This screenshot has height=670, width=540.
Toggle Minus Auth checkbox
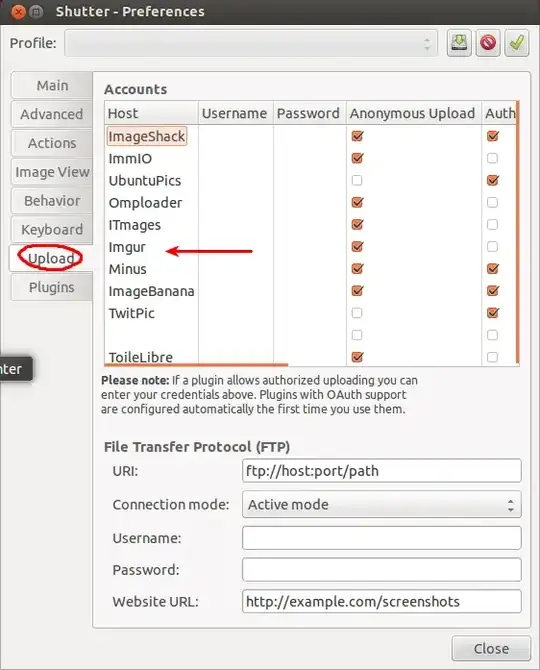493,269
